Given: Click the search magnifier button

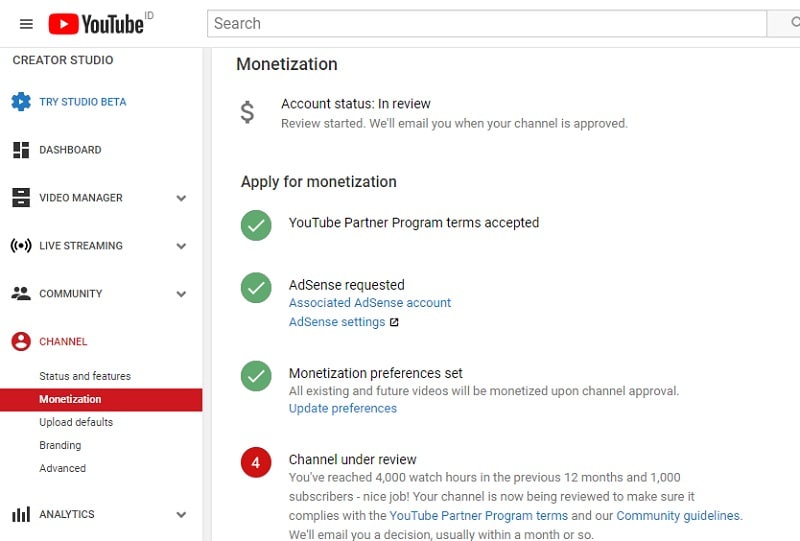Looking at the screenshot, I should point(784,23).
